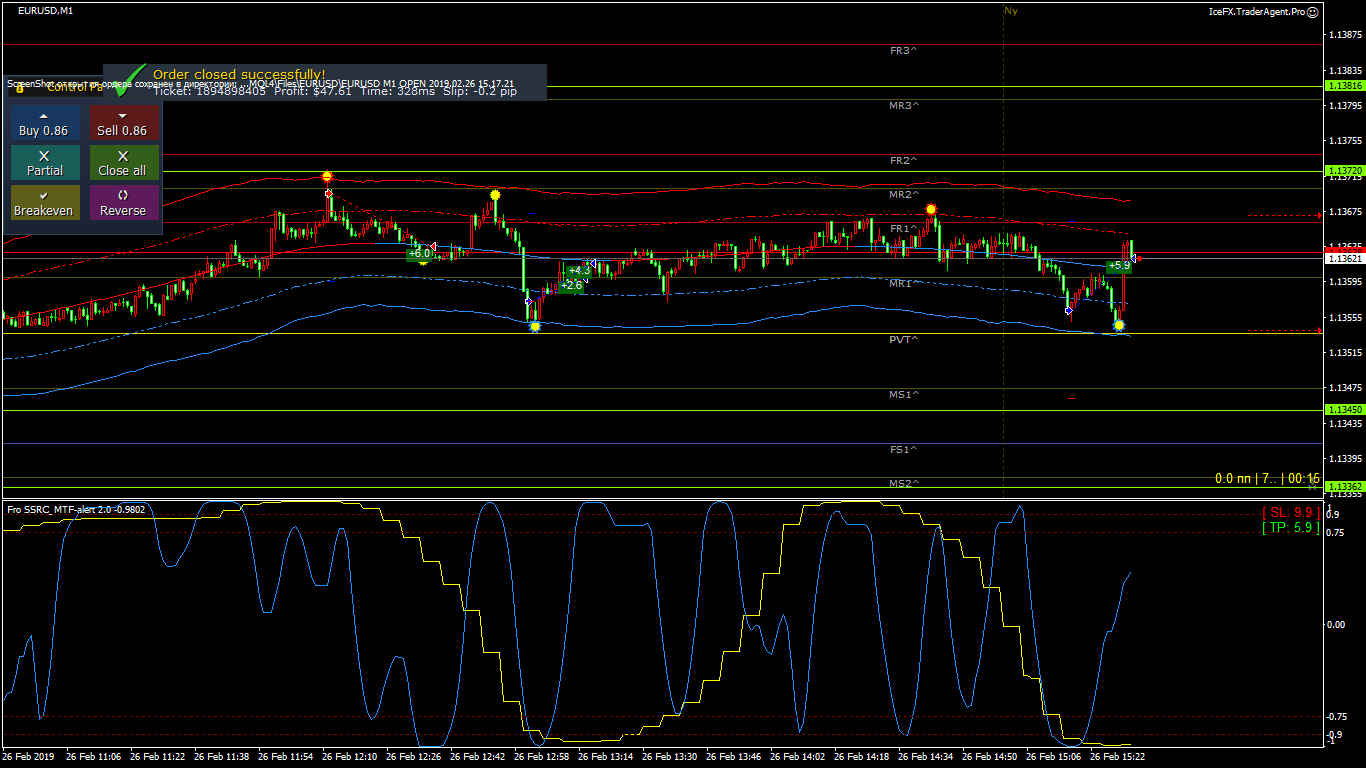The height and width of the screenshot is (768, 1366).
Task: Click the MR3^ level label
Action: 903,105
